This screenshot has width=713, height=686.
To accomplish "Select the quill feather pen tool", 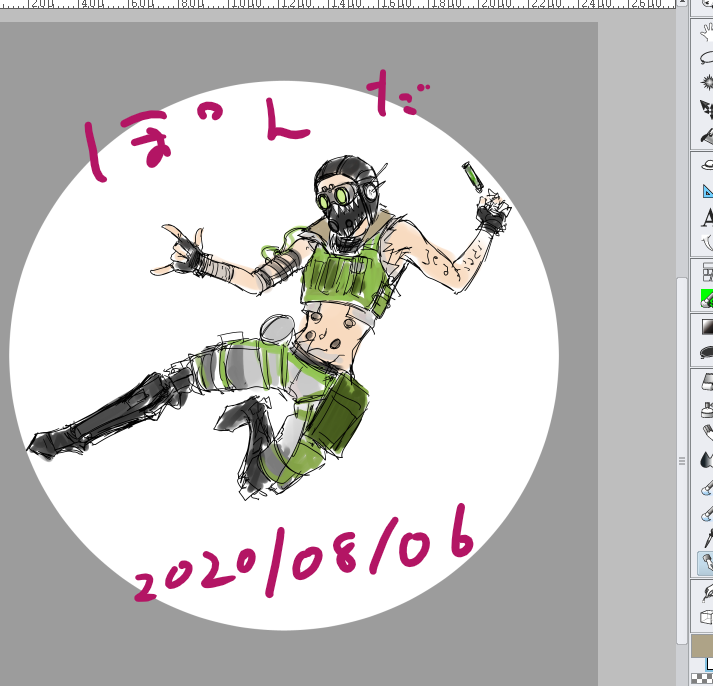I will click(708, 593).
